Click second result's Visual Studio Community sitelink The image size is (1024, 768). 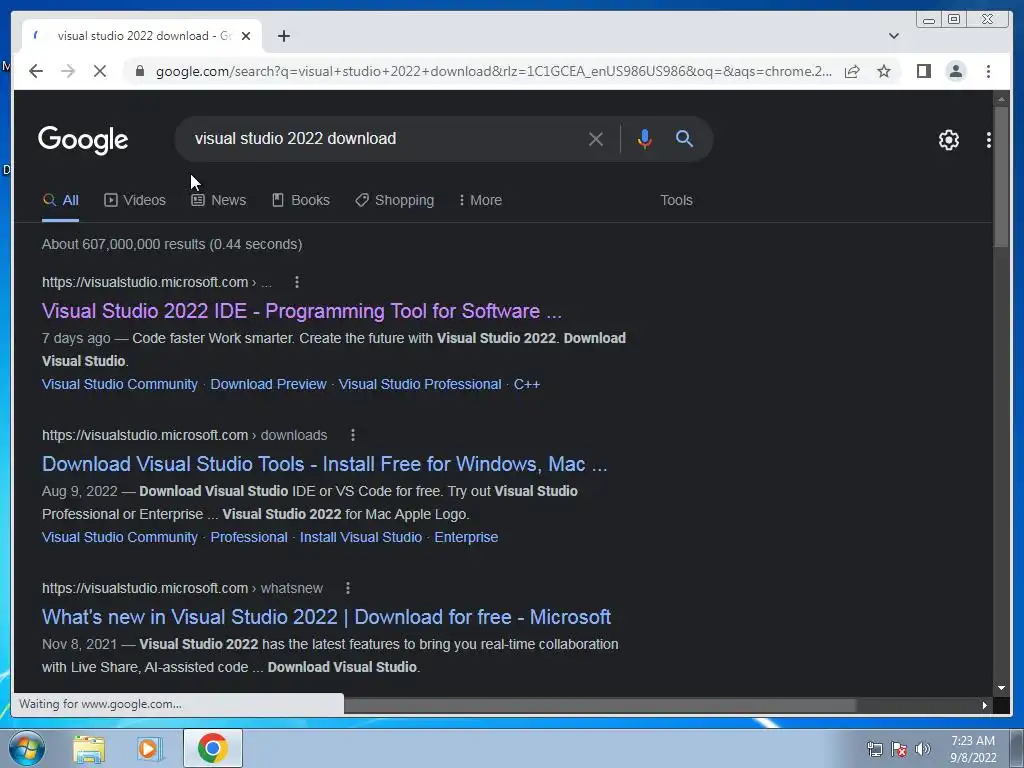click(x=120, y=537)
